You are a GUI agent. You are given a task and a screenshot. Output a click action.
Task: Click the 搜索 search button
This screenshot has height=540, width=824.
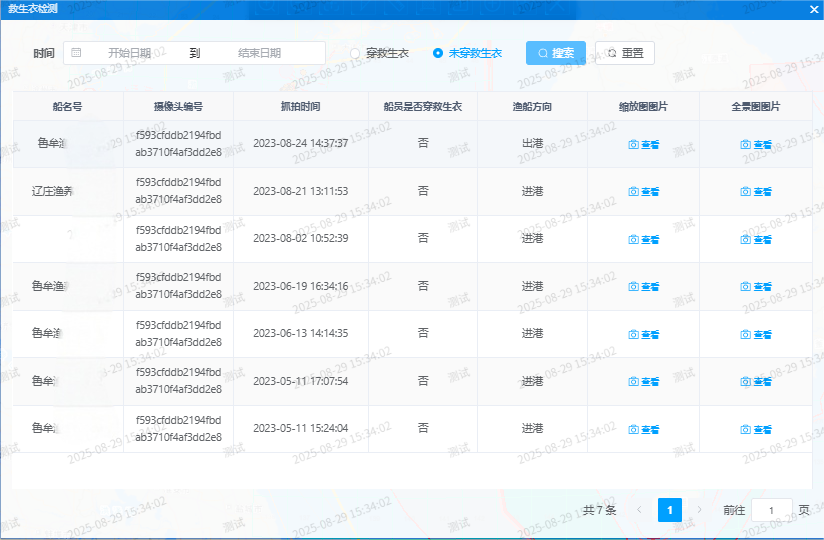click(x=556, y=53)
